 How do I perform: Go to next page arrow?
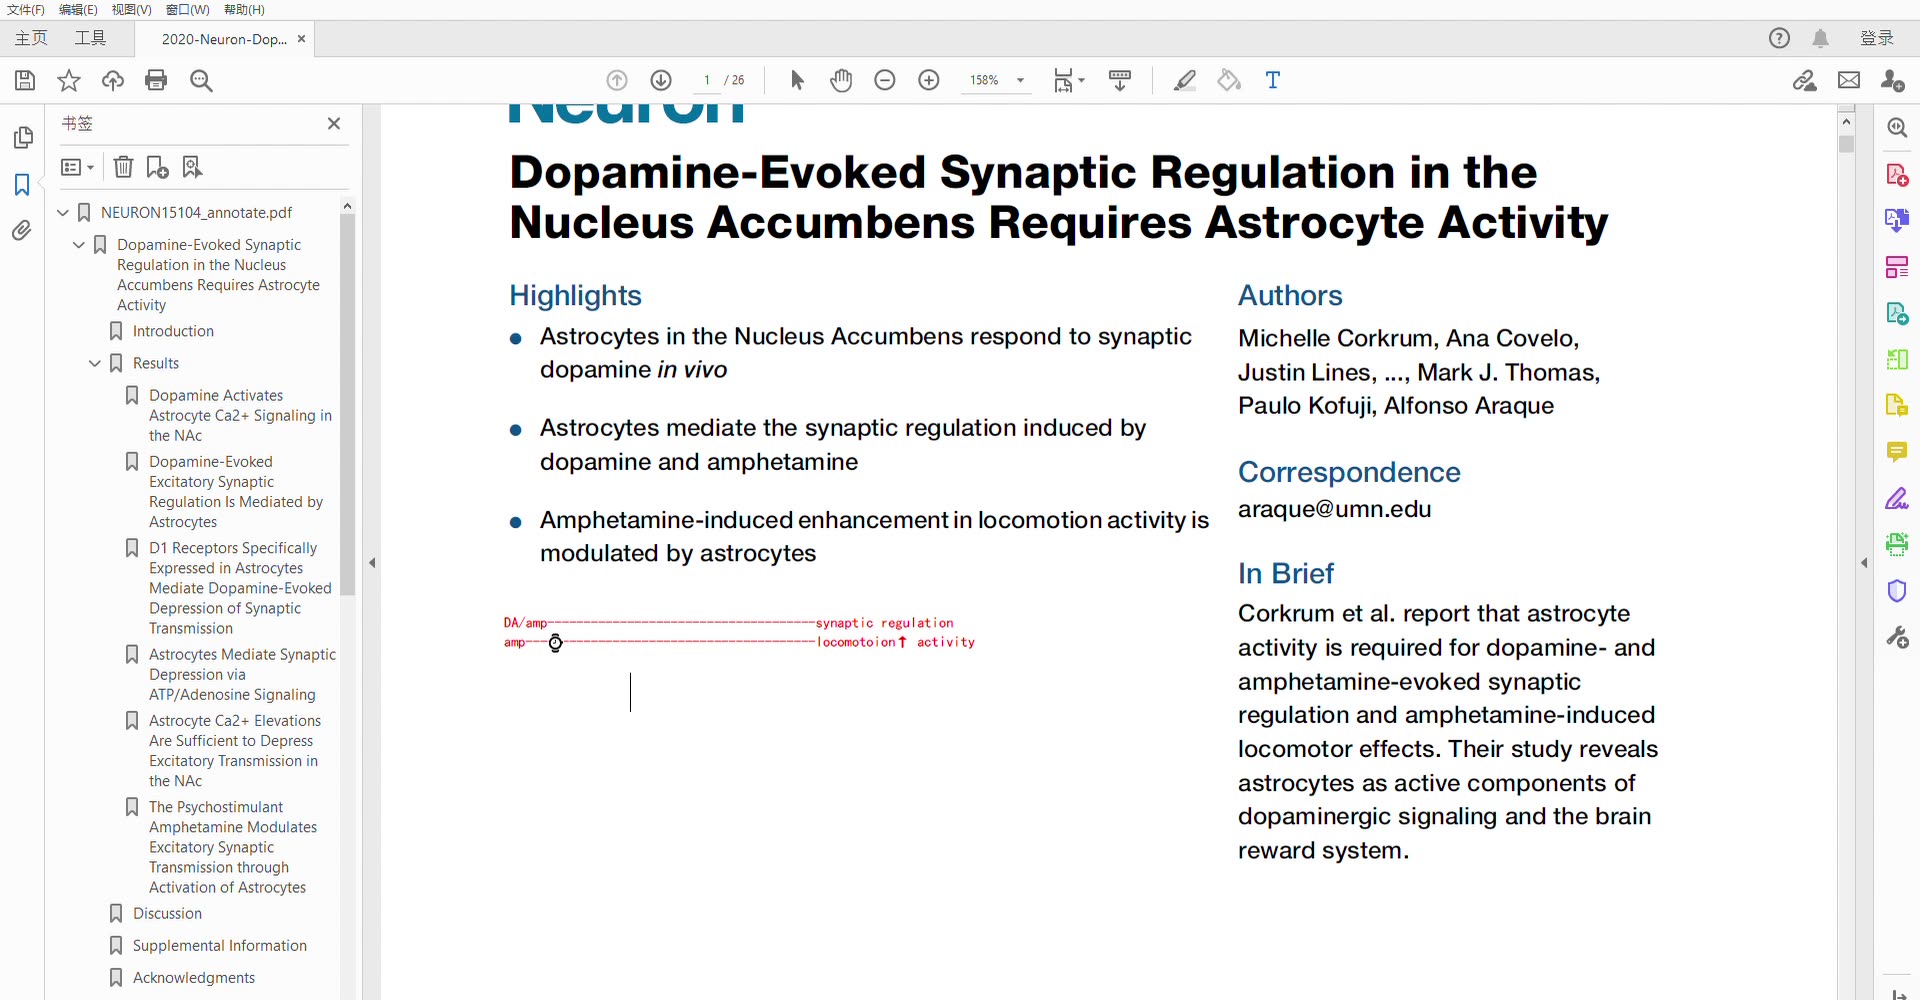(661, 80)
